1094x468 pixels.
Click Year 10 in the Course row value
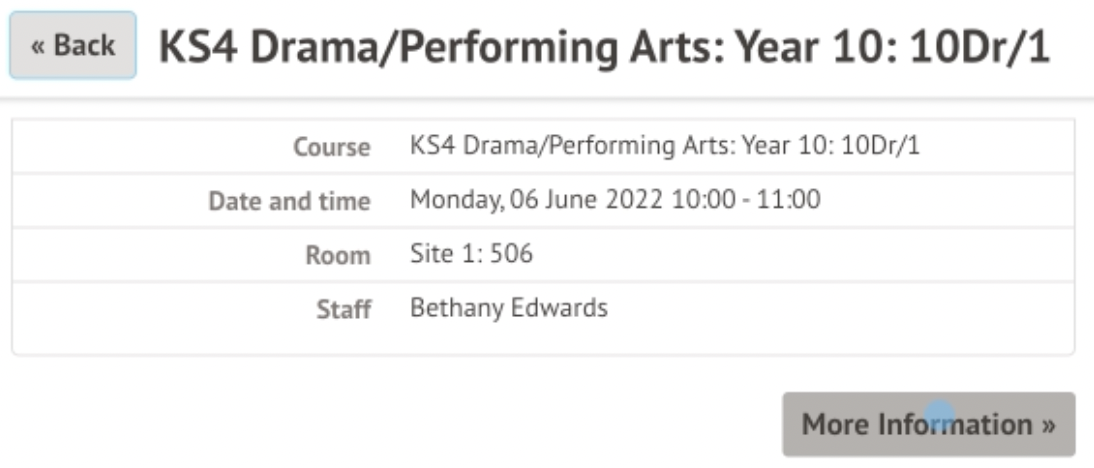786,146
